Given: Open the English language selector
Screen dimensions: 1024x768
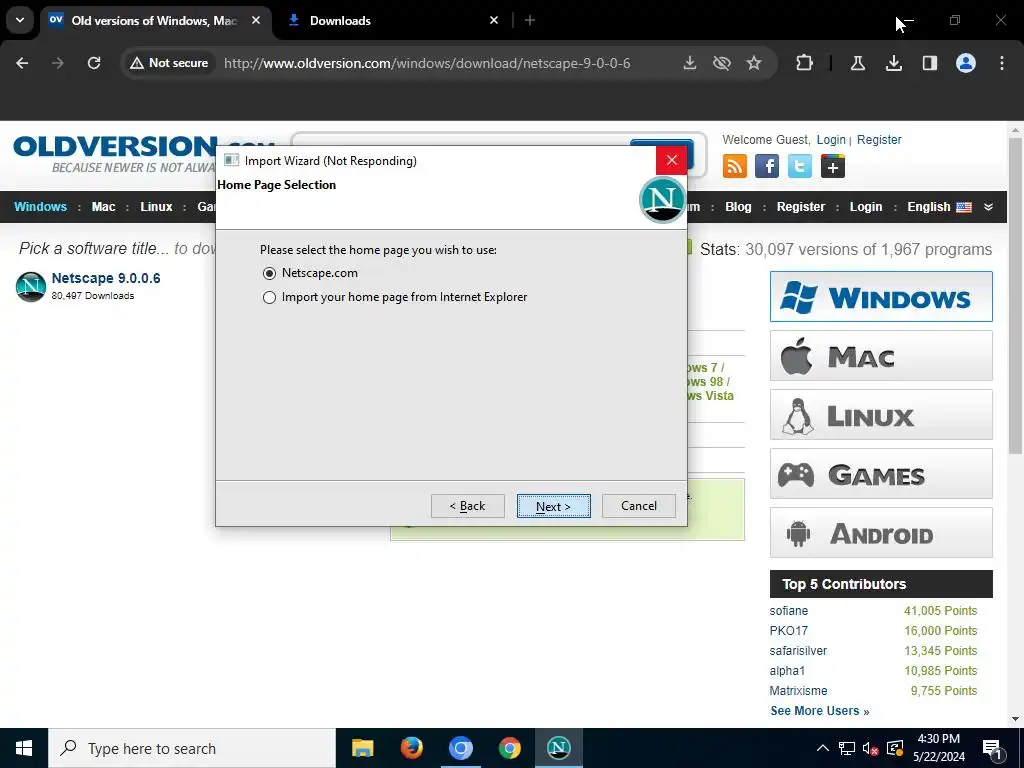Looking at the screenshot, I should tap(939, 207).
